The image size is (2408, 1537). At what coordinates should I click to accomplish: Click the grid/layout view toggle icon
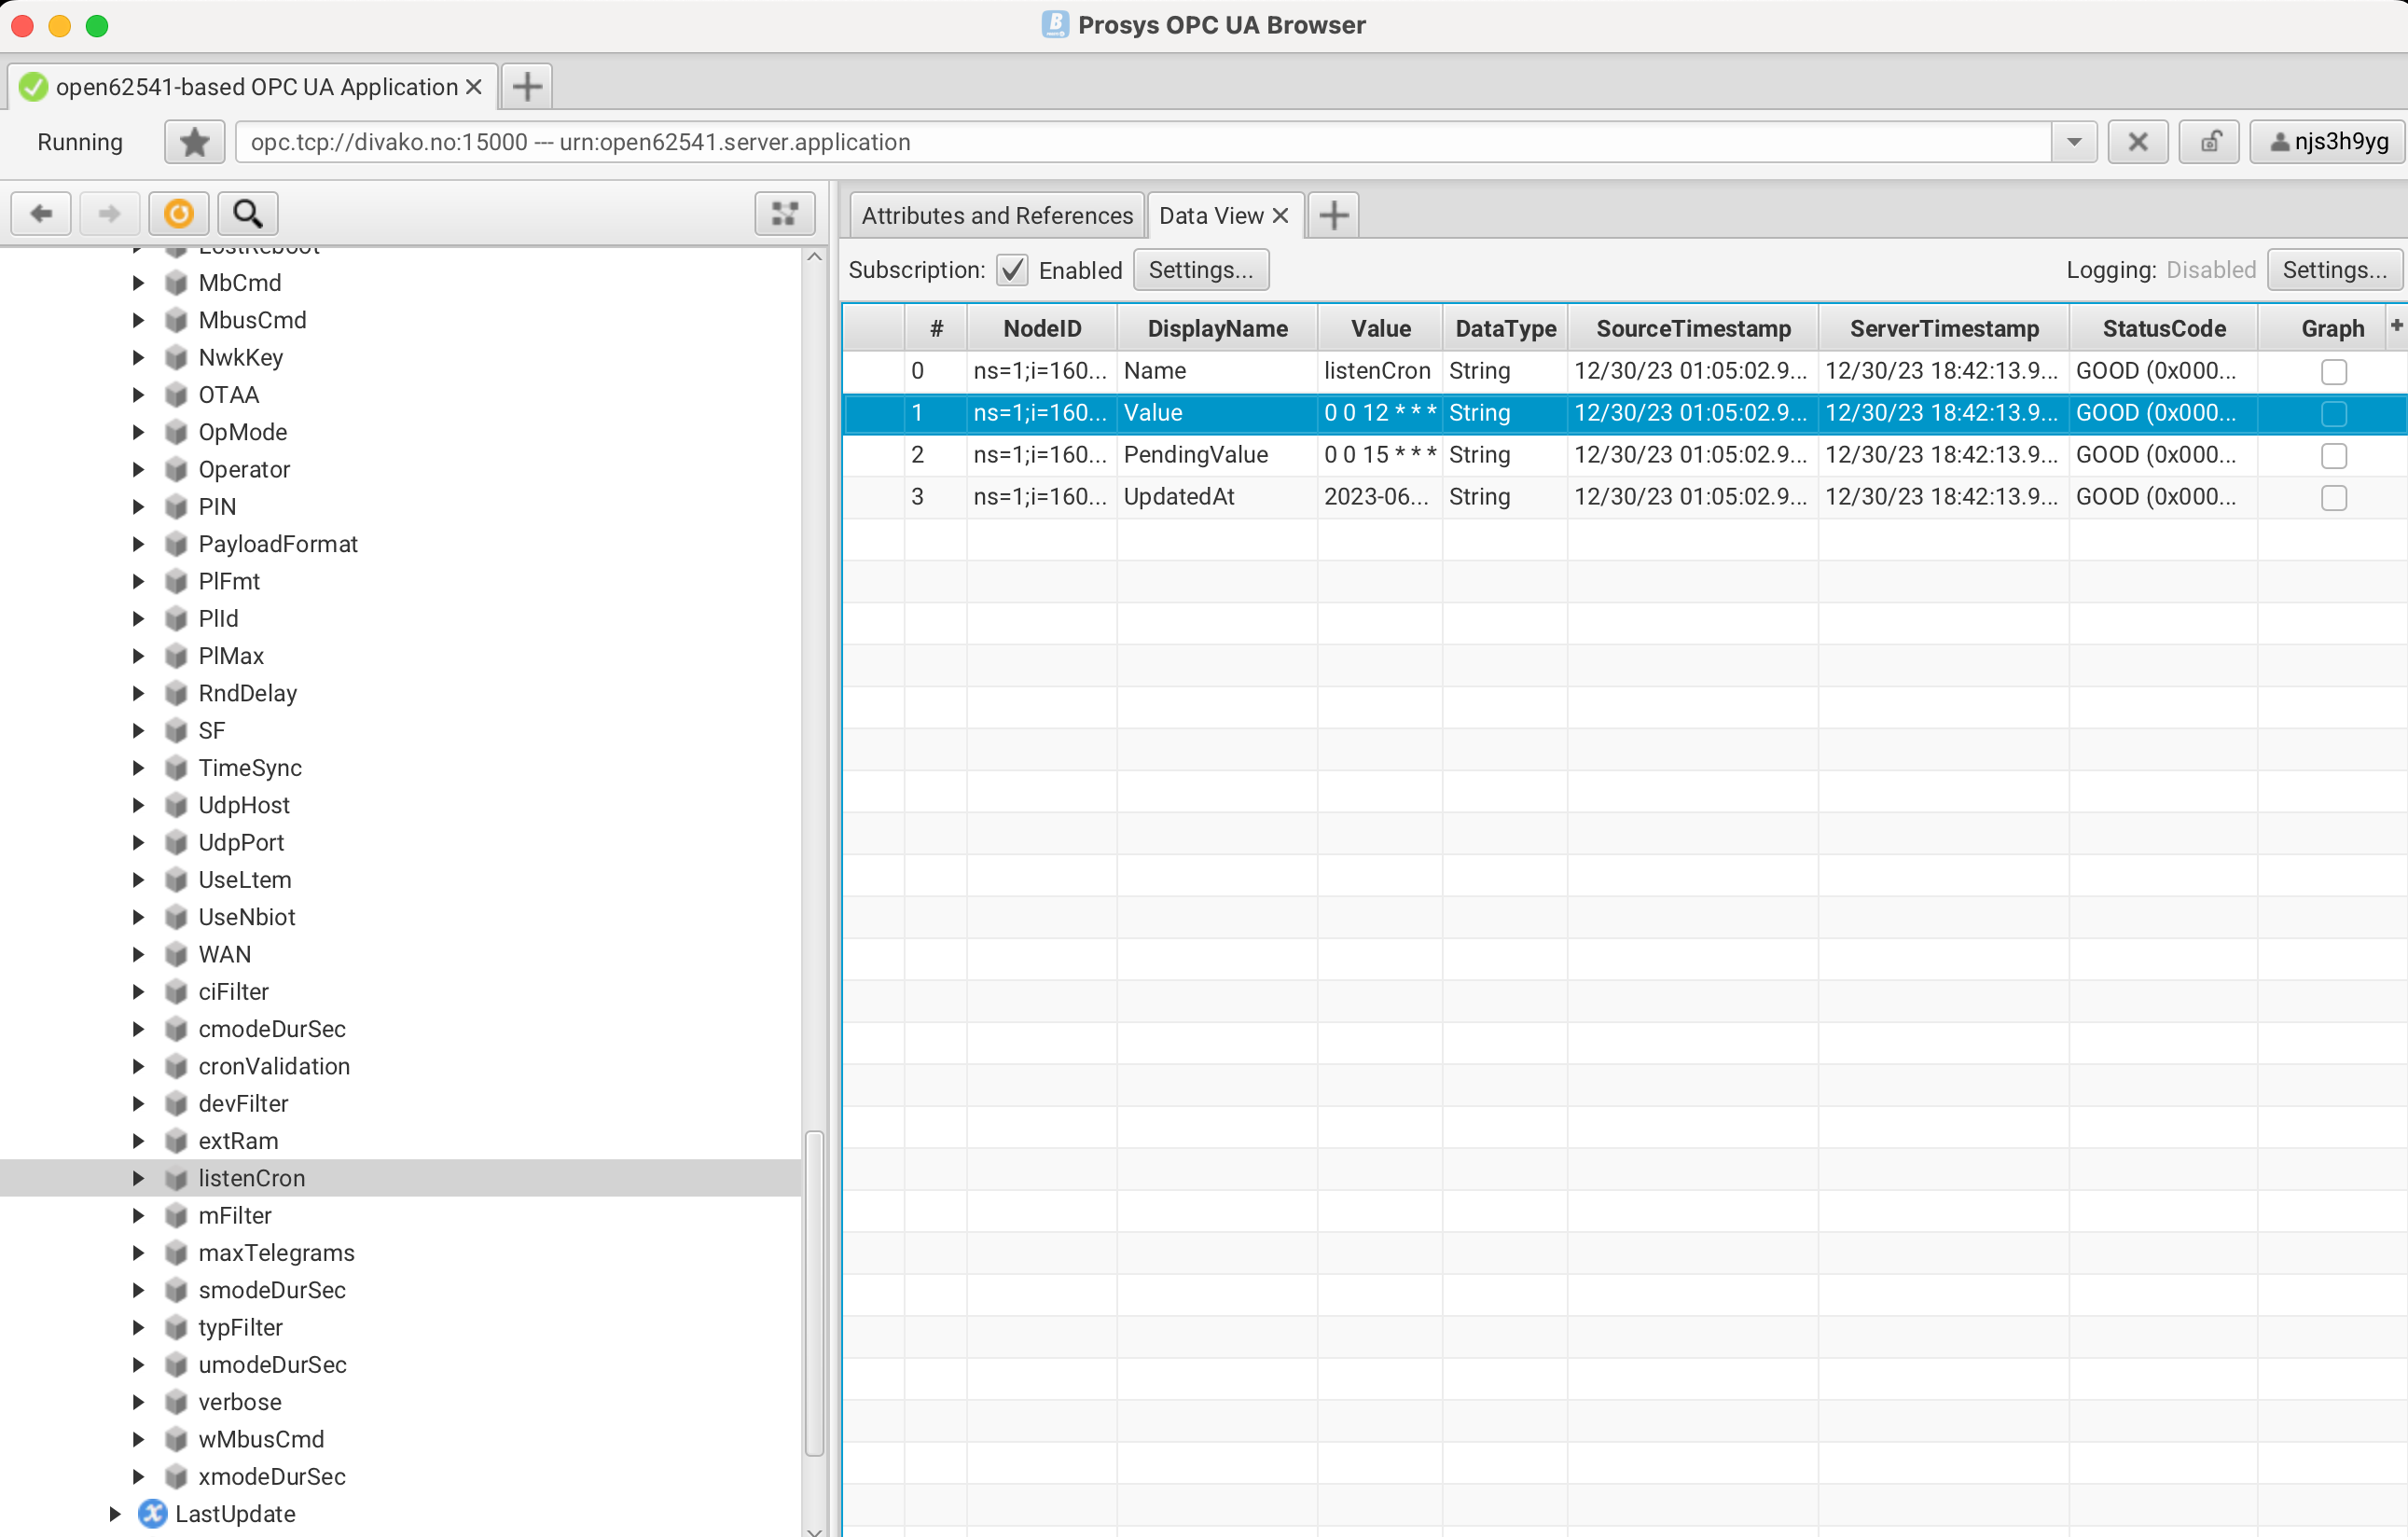(x=786, y=215)
